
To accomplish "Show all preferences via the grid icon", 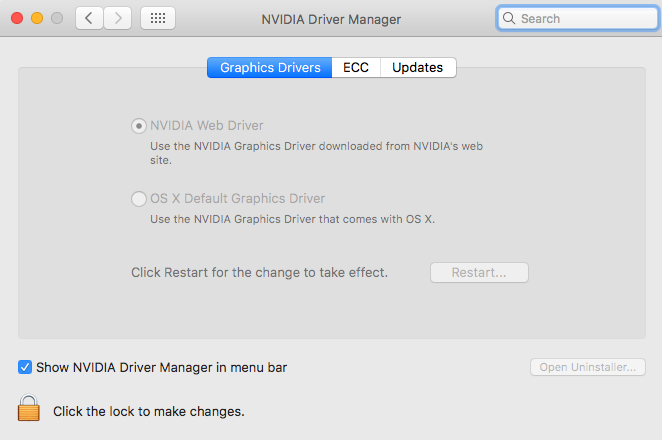I will click(158, 18).
